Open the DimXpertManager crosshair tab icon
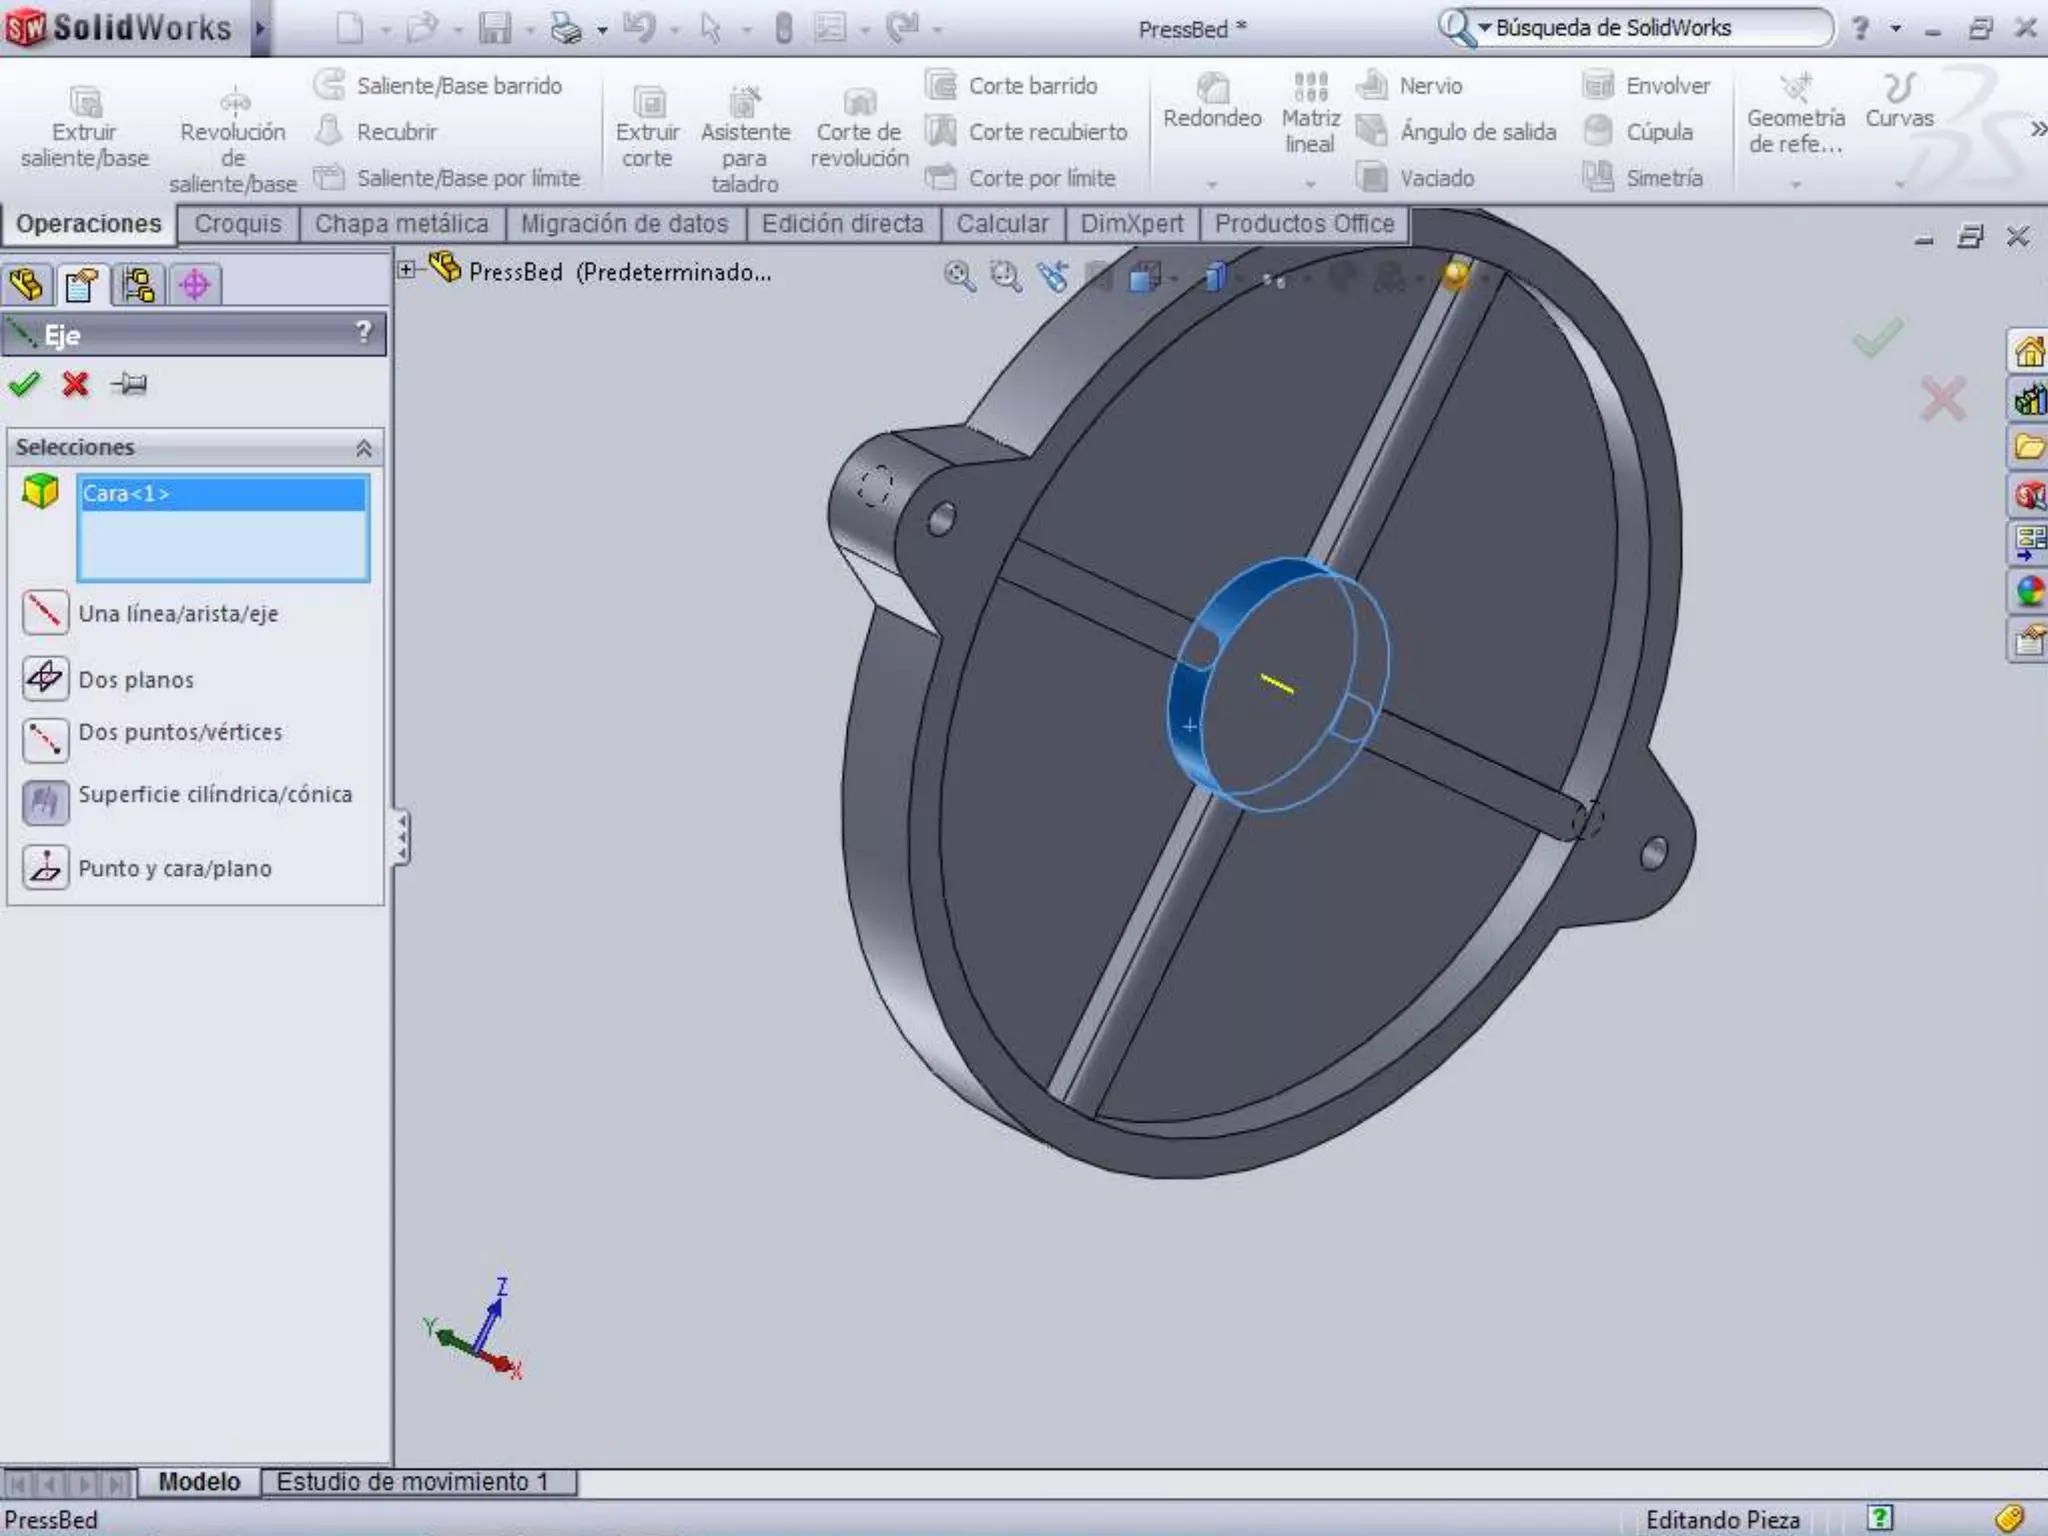2048x1536 pixels. 195,285
